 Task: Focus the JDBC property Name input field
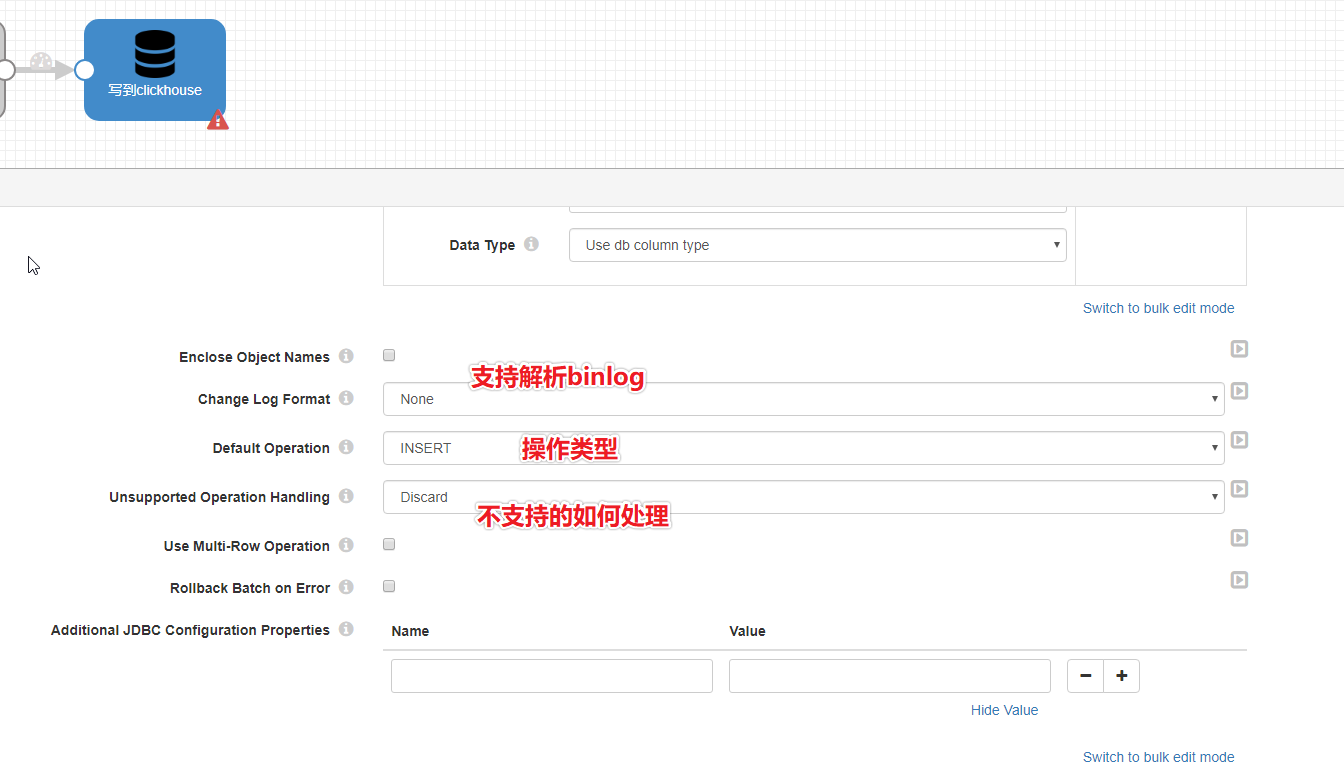552,676
